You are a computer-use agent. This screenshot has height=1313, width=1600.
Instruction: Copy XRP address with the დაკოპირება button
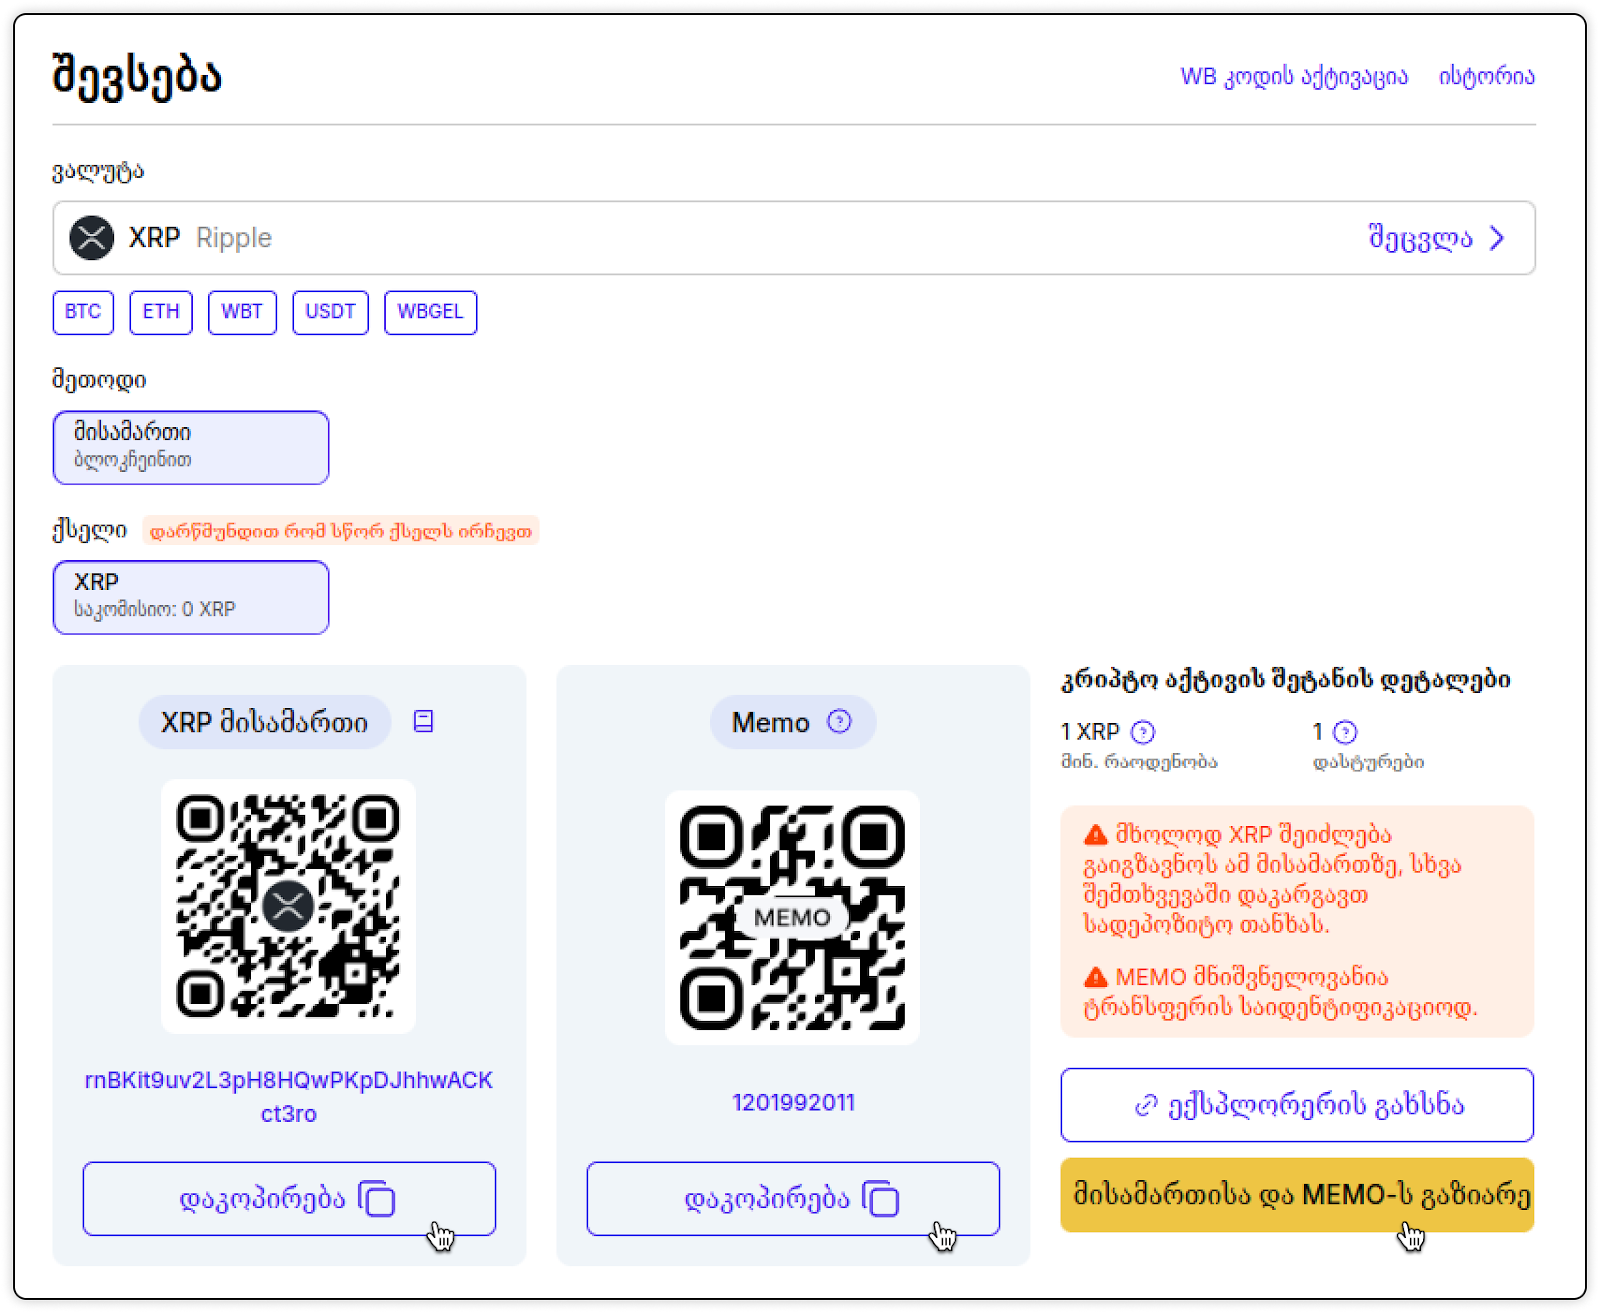289,1198
